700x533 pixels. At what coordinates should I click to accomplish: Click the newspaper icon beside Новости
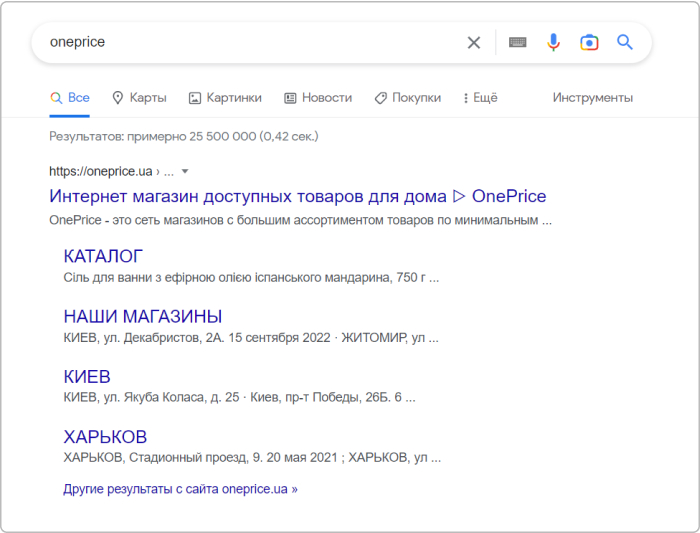pos(290,98)
